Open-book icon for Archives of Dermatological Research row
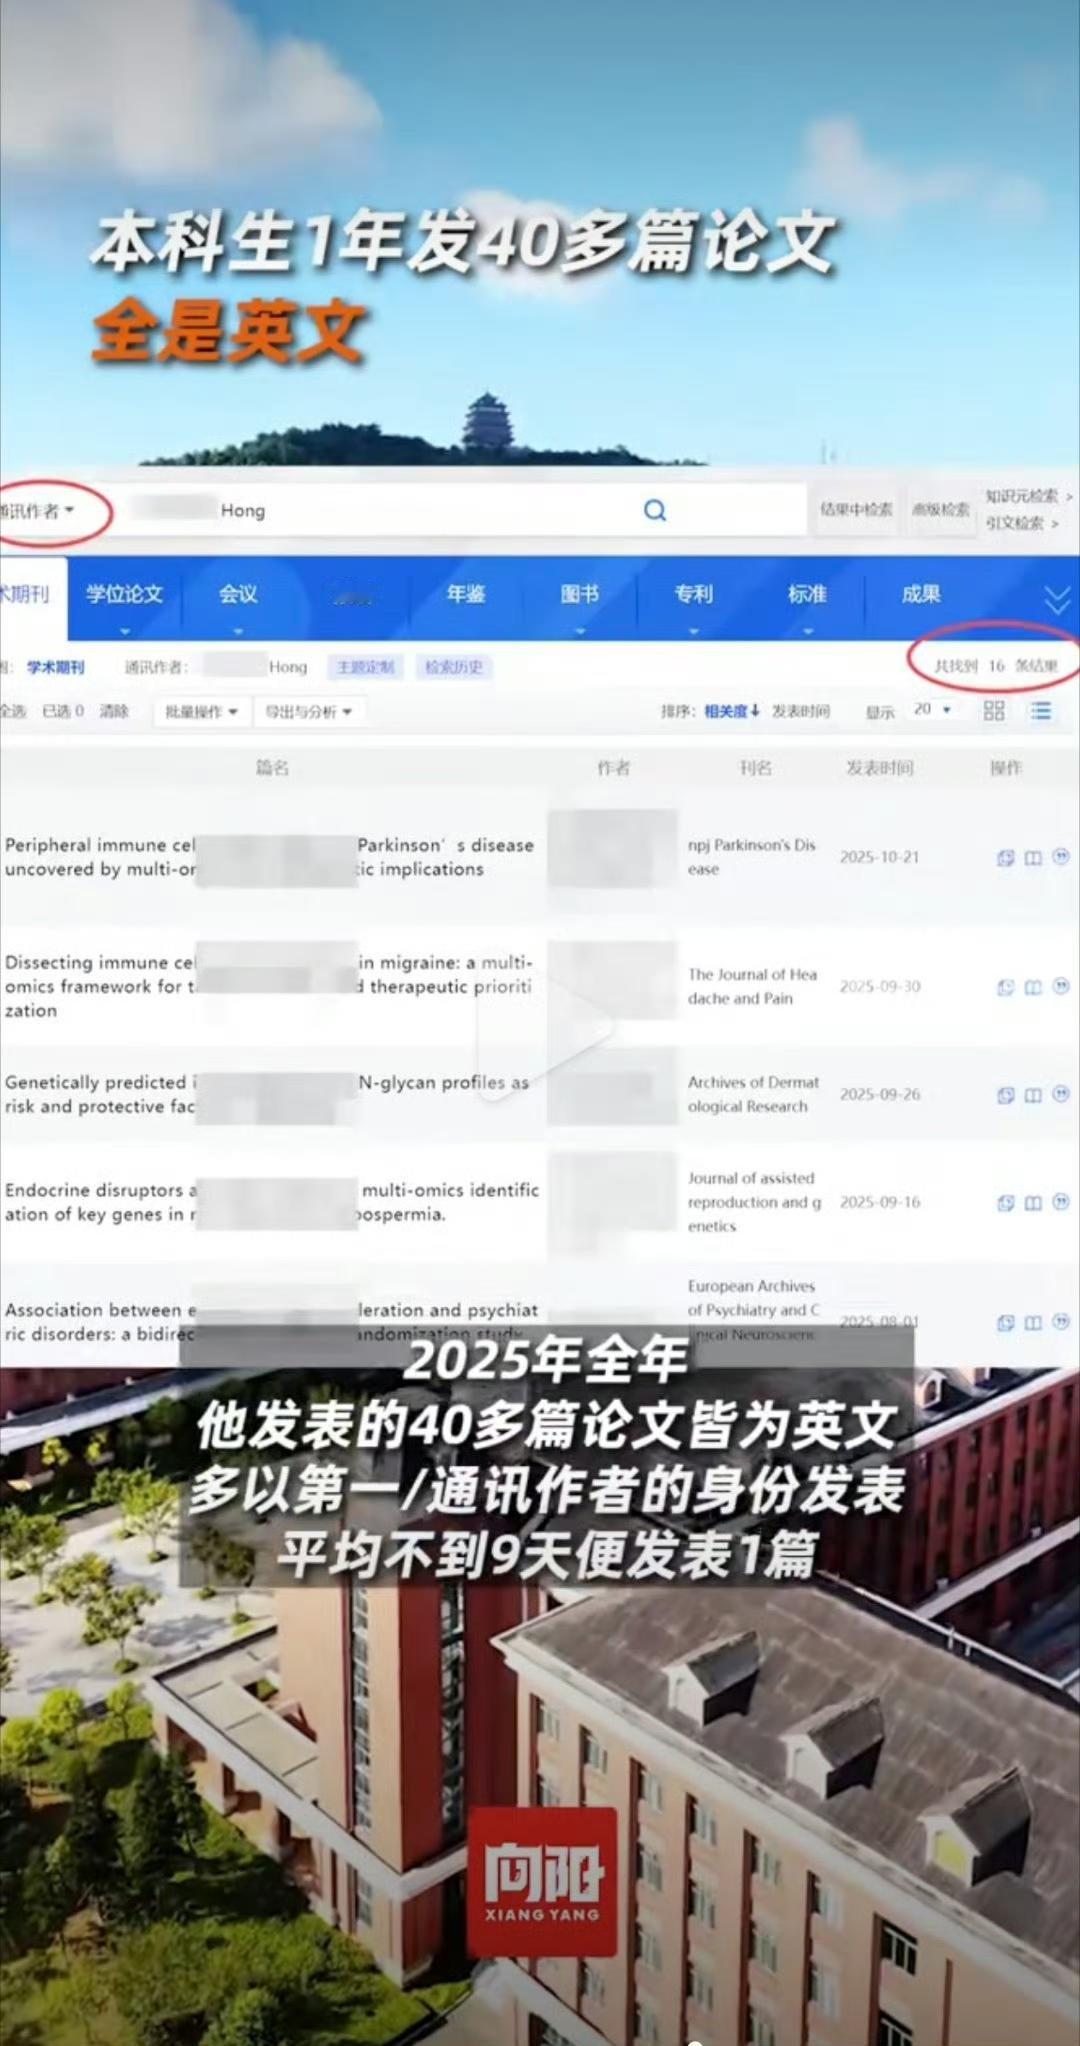Image resolution: width=1080 pixels, height=2046 pixels. [x=1033, y=1095]
